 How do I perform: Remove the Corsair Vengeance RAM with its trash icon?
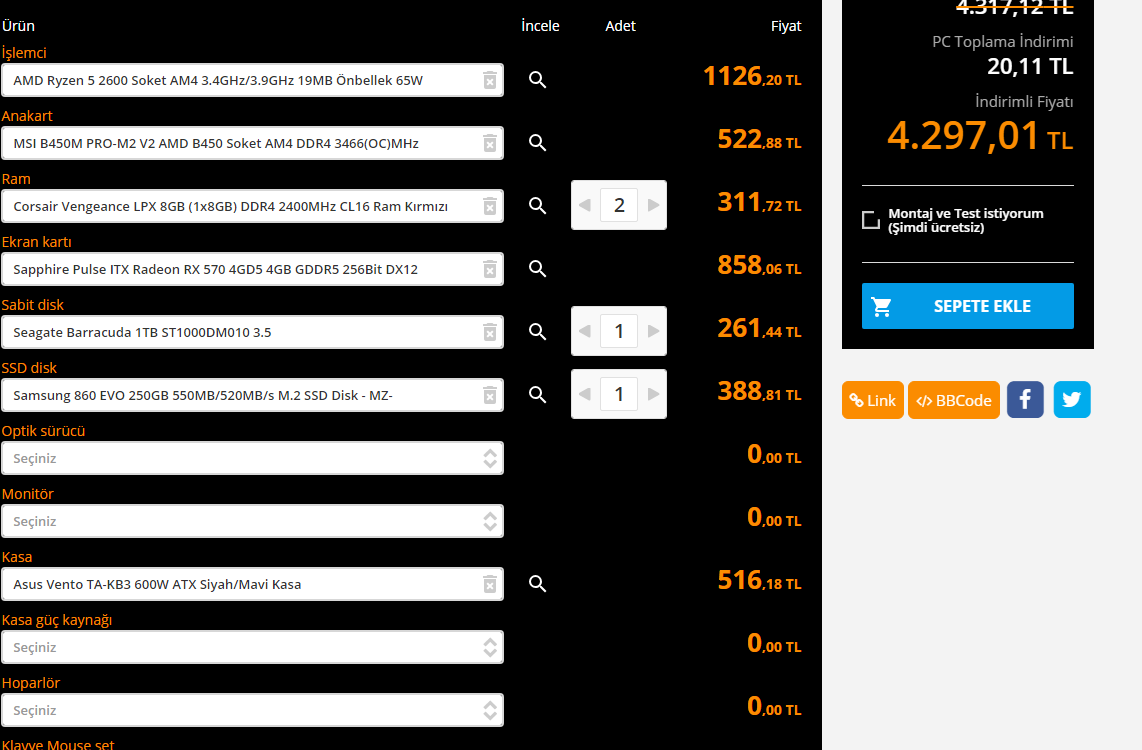click(490, 206)
